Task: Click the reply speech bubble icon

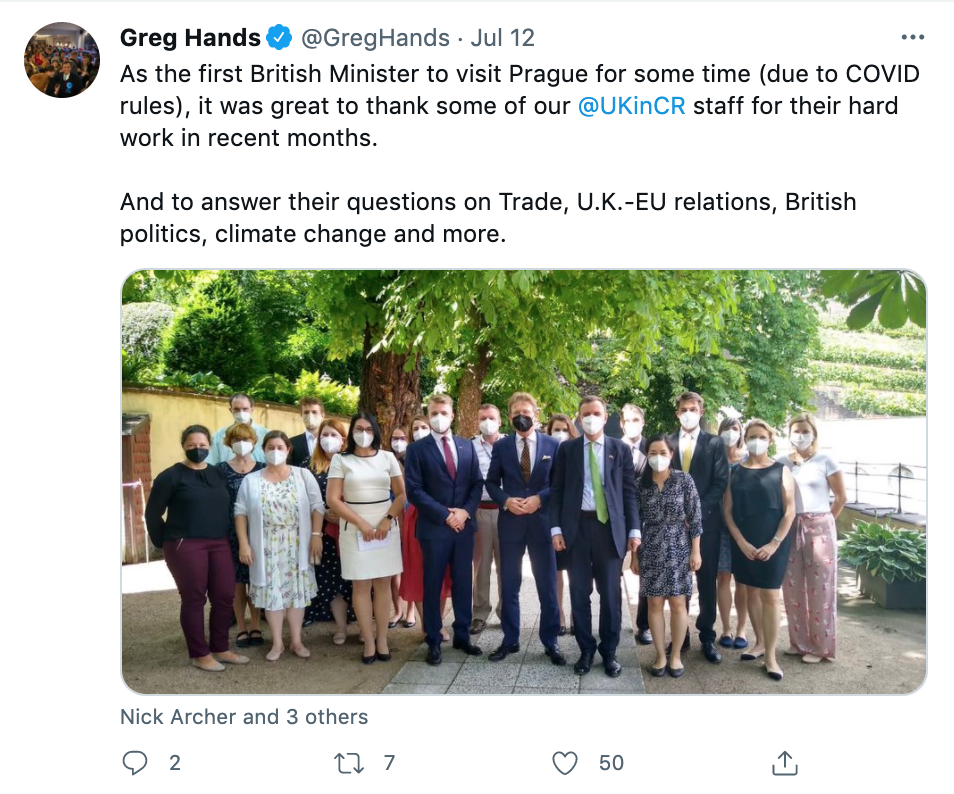Action: (x=135, y=763)
